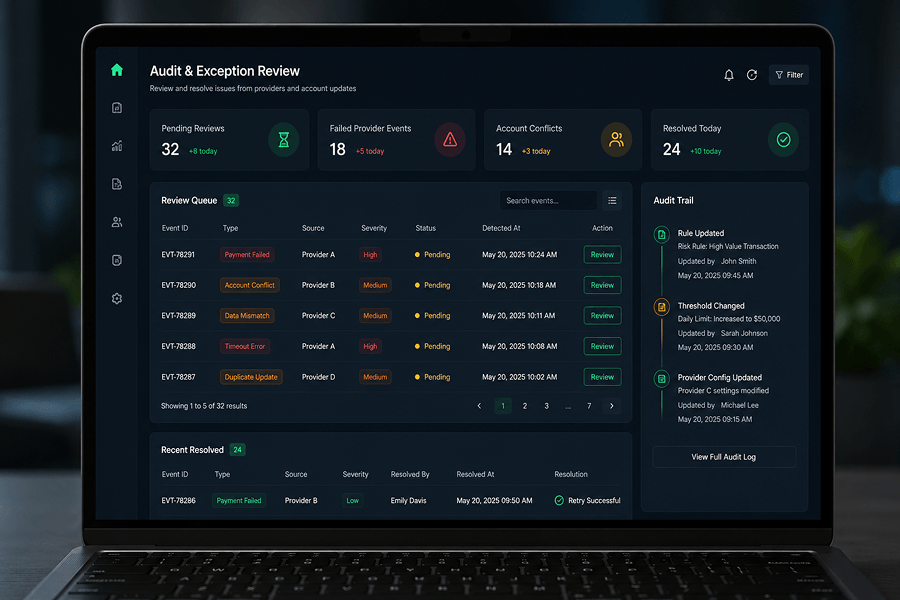Click Emily Davis in Resolved By
The image size is (900, 600).
click(x=409, y=501)
